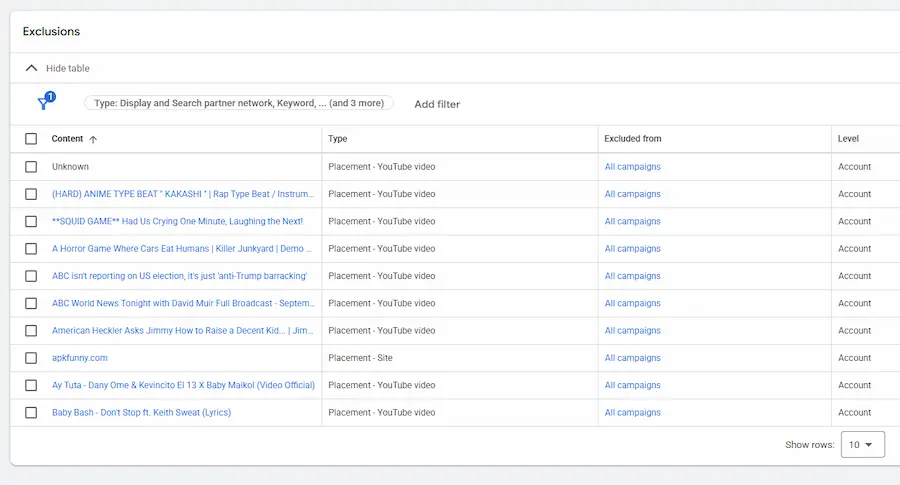
Task: Open the apkfunny.com placement link
Action: point(80,358)
